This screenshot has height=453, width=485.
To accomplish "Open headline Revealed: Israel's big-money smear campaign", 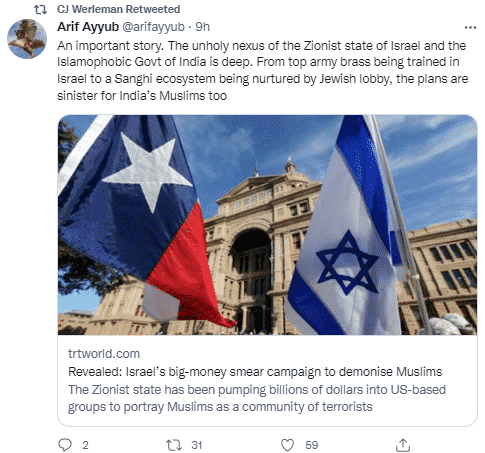I will pyautogui.click(x=255, y=372).
